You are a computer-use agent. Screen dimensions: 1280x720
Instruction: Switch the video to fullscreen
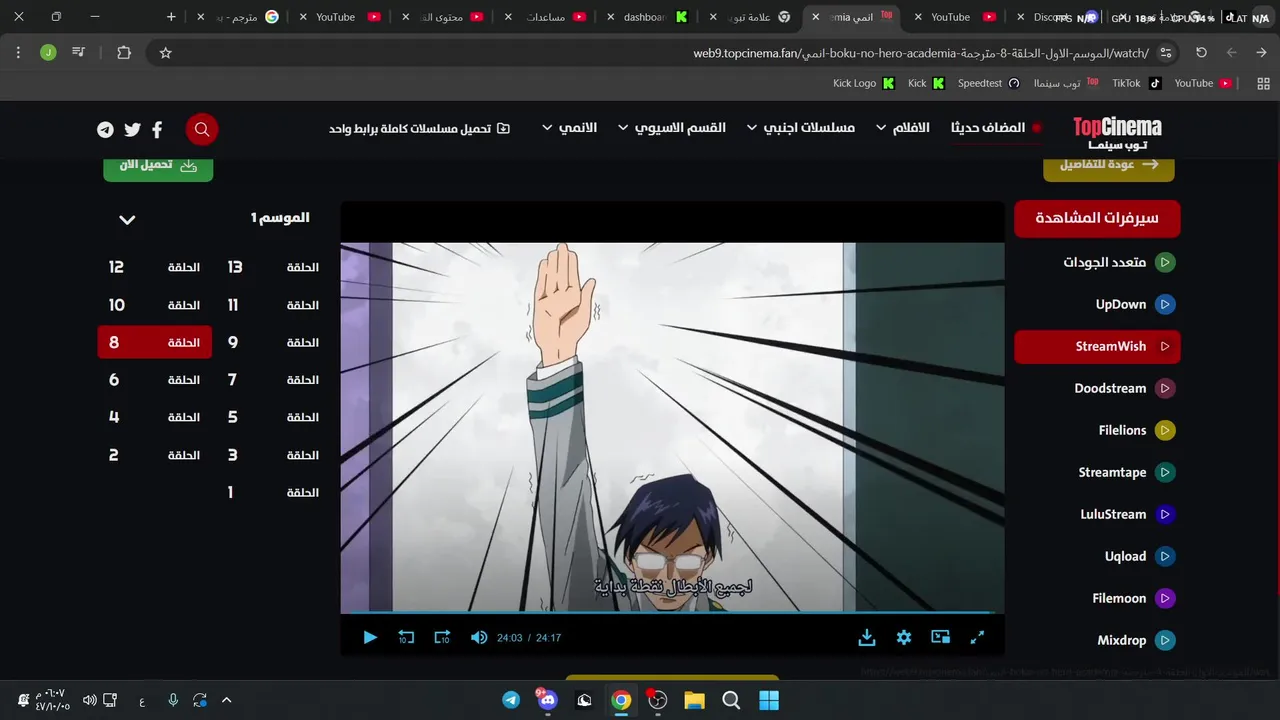point(977,637)
